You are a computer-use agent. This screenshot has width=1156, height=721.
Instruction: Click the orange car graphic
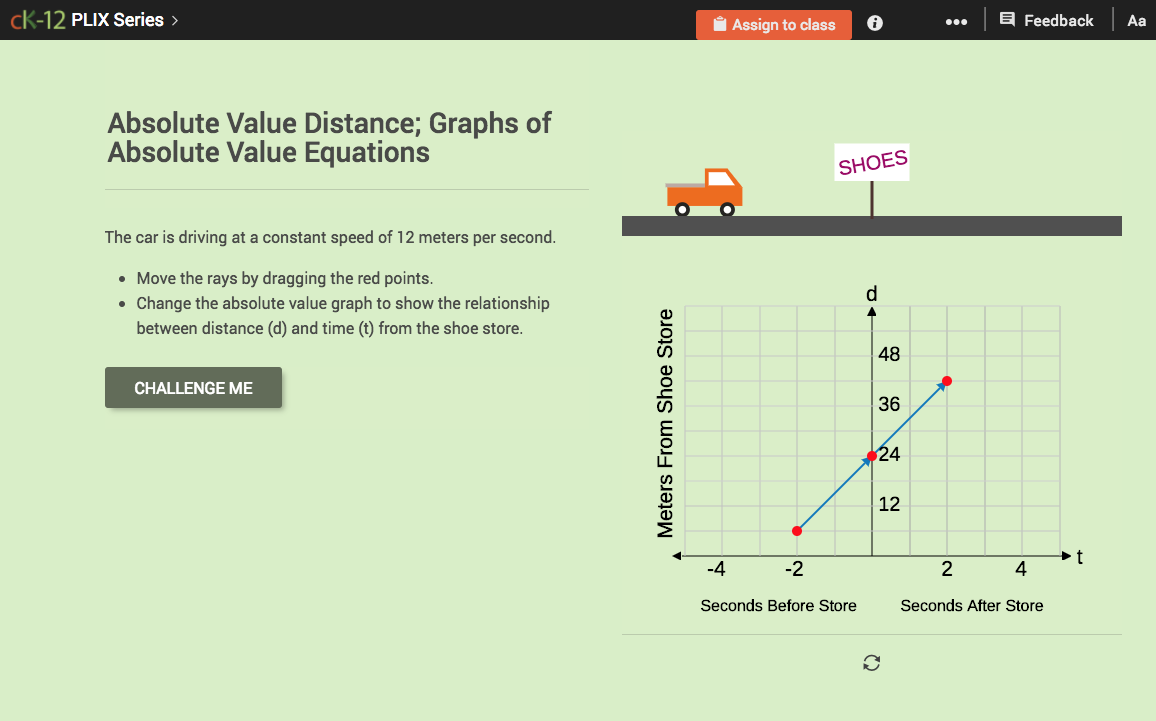[703, 193]
